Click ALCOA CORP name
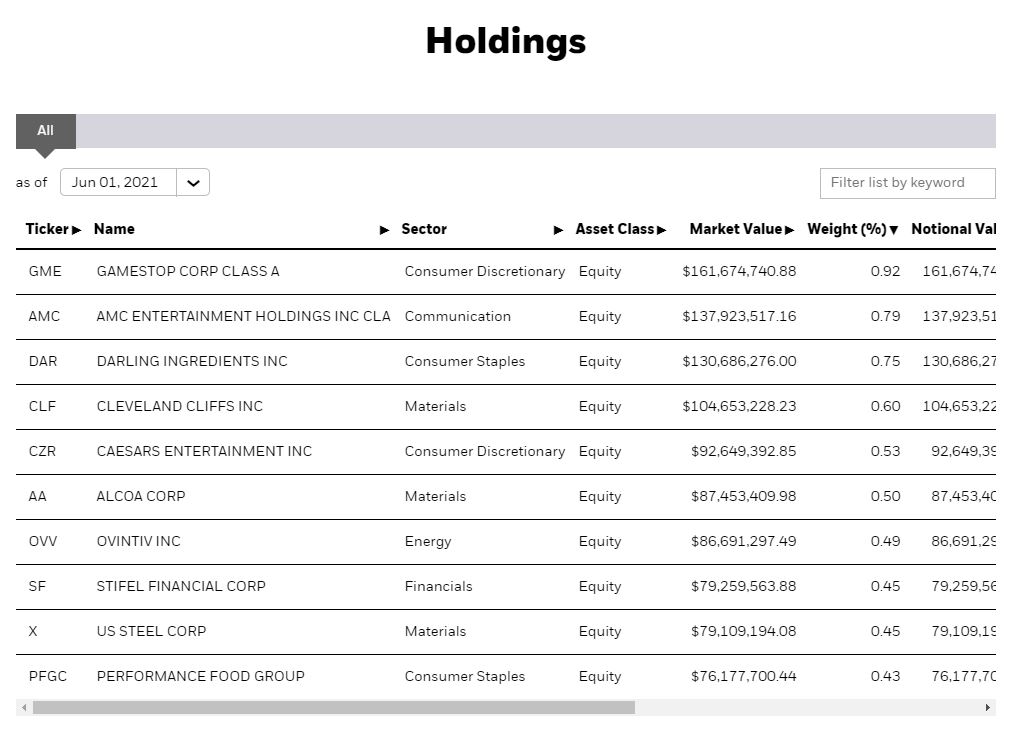Image resolution: width=1014 pixels, height=730 pixels. point(141,497)
